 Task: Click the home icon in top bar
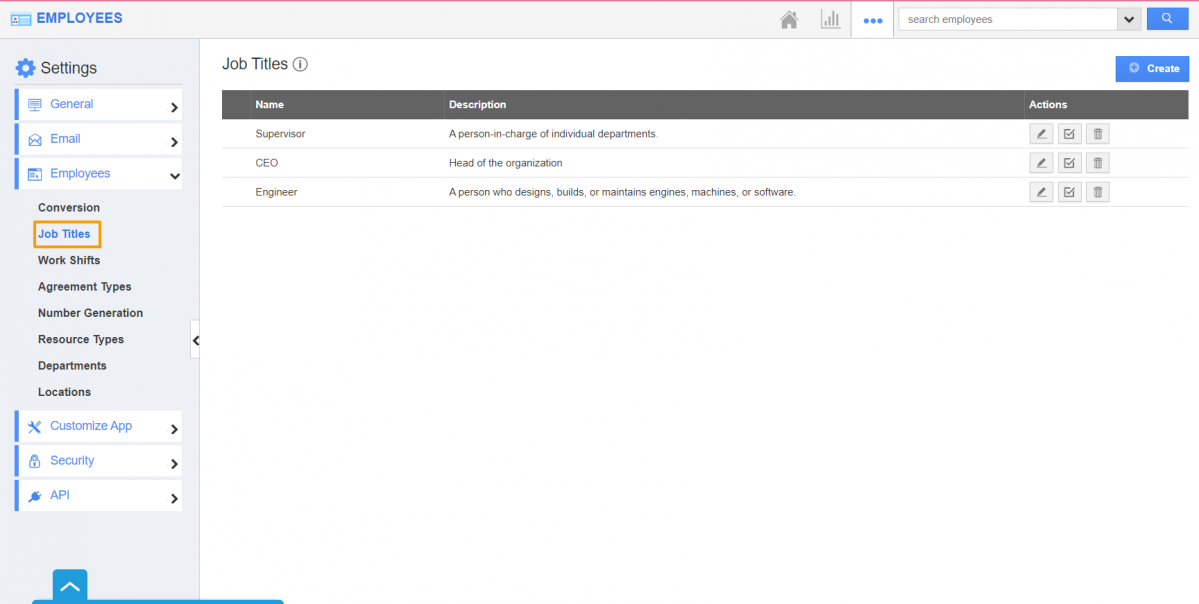[789, 20]
